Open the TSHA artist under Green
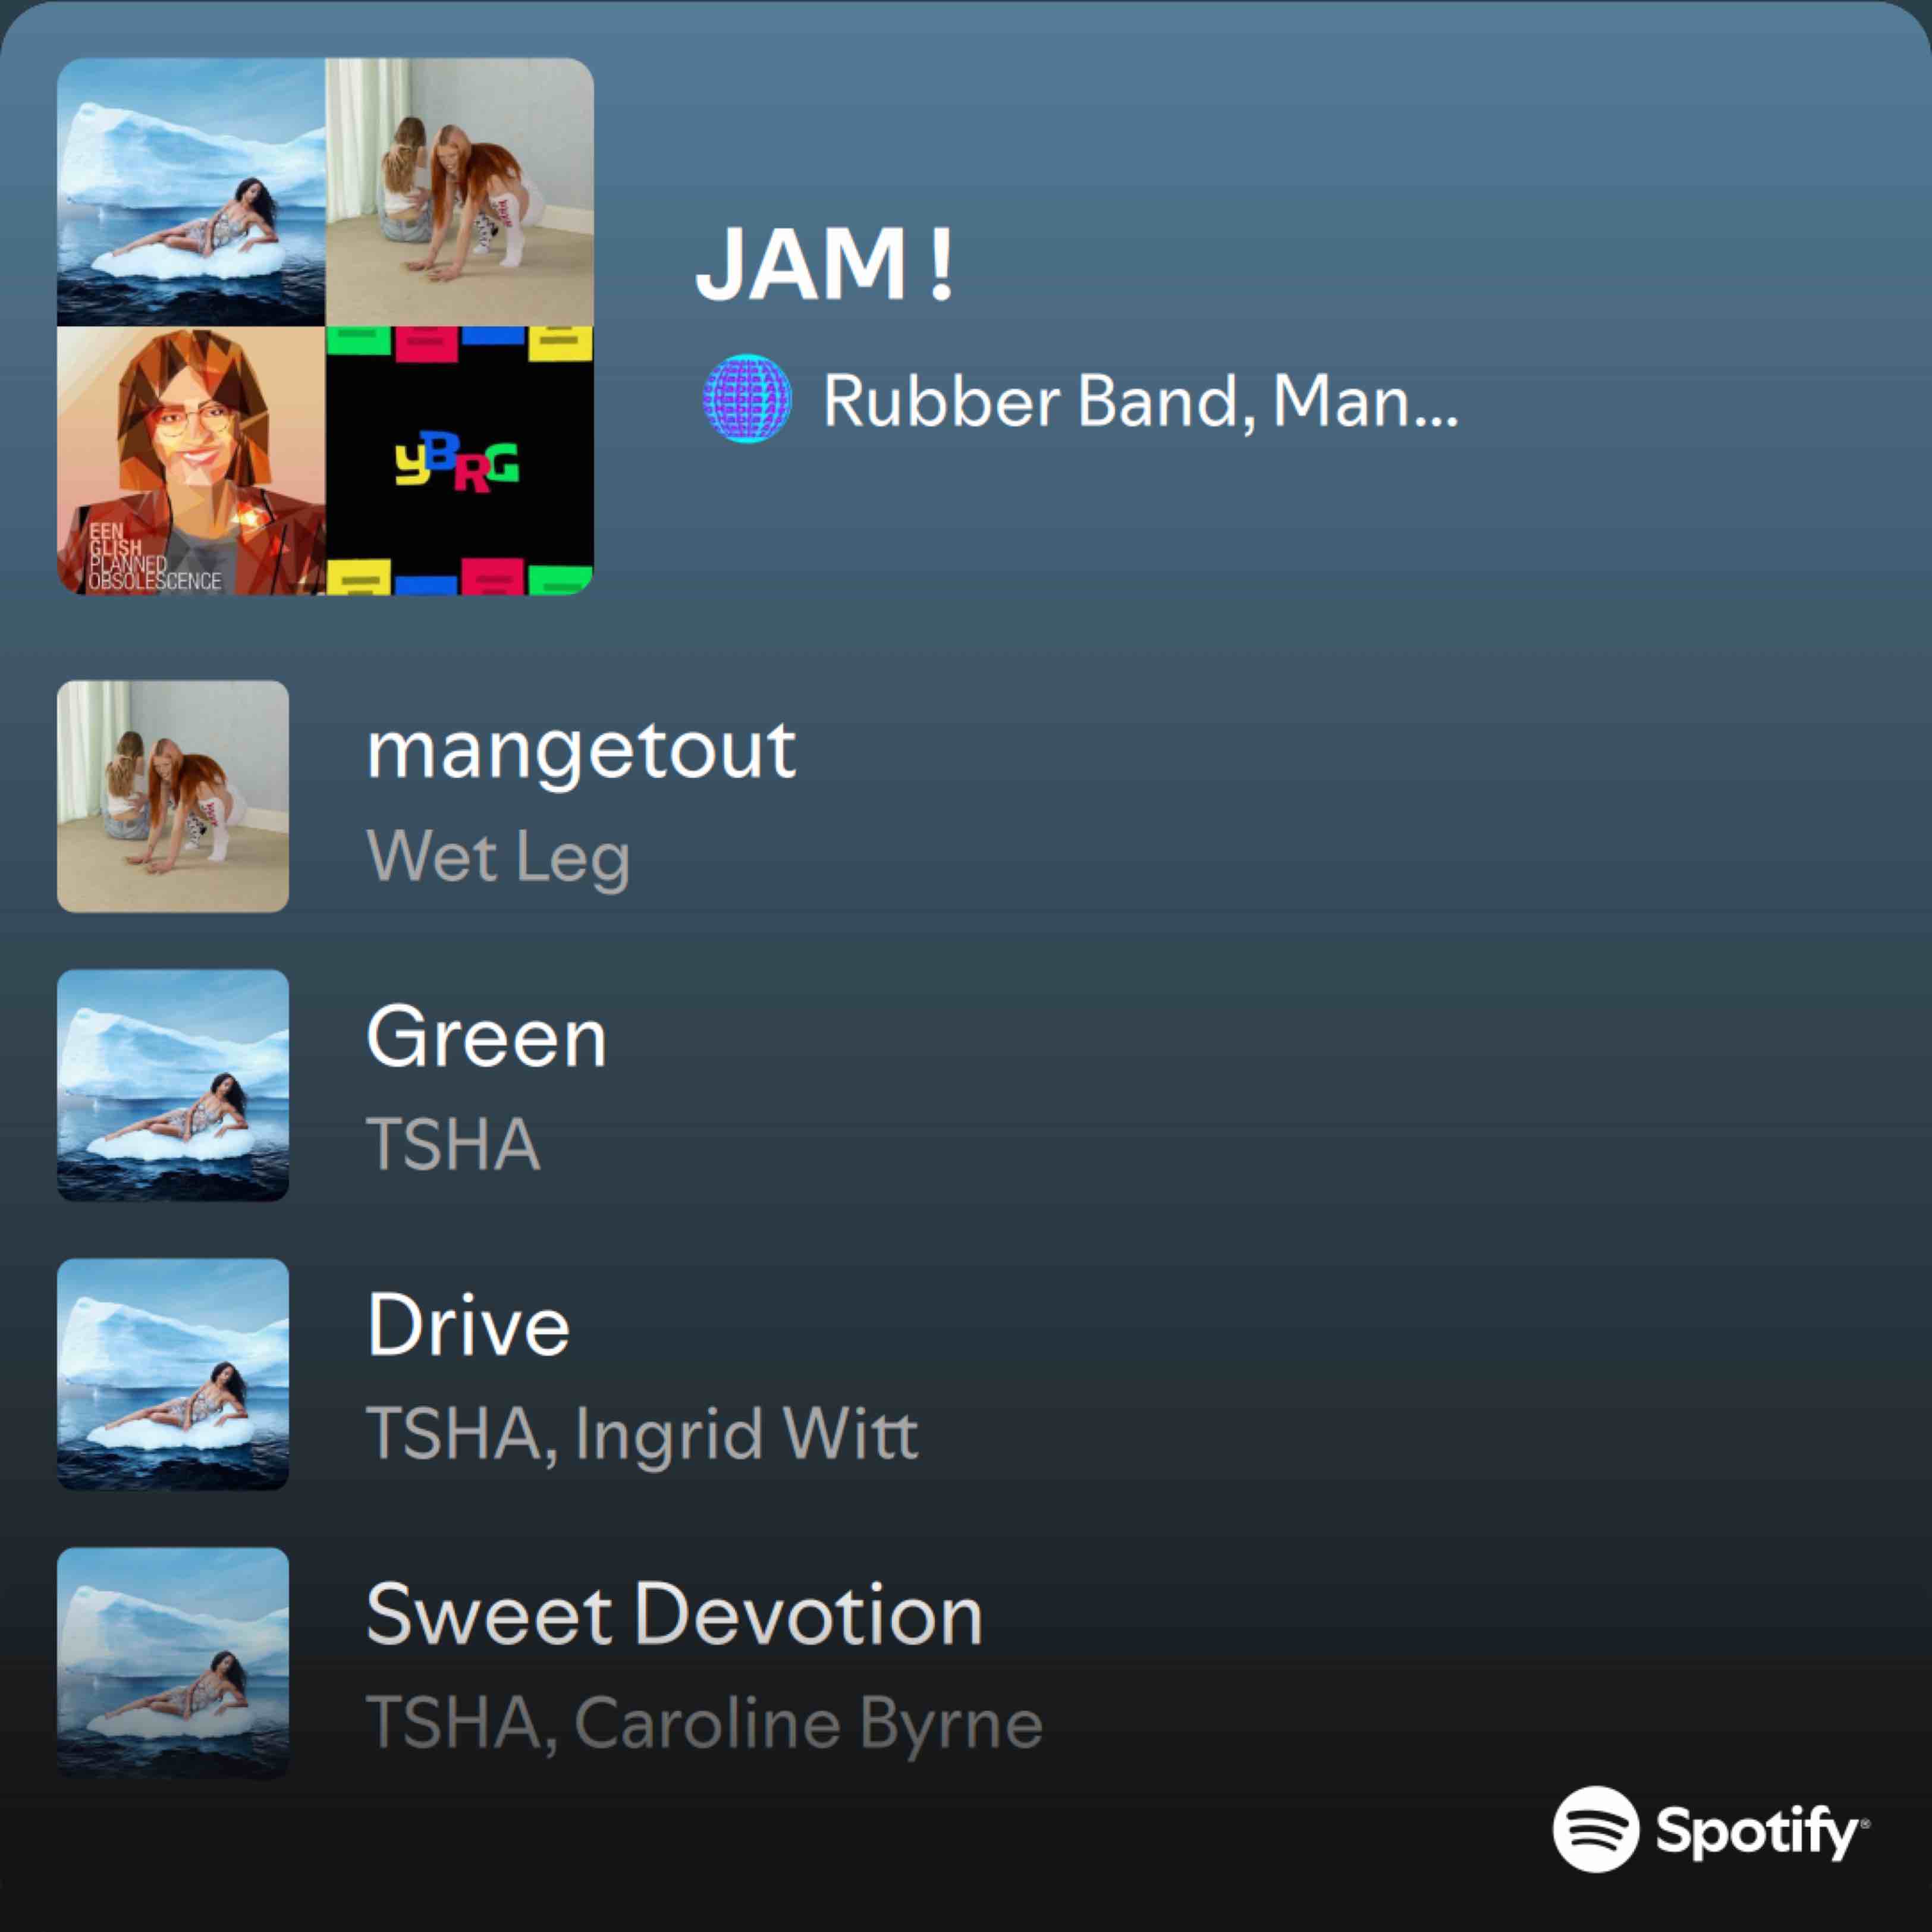Viewport: 1932px width, 1932px height. pyautogui.click(x=453, y=1144)
